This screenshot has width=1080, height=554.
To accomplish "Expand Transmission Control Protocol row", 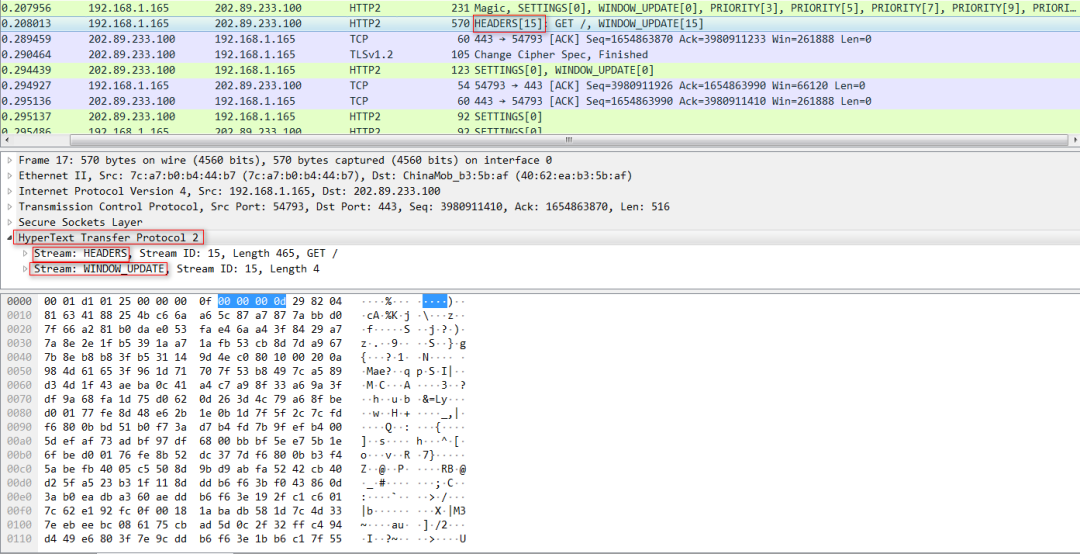I will coord(10,207).
